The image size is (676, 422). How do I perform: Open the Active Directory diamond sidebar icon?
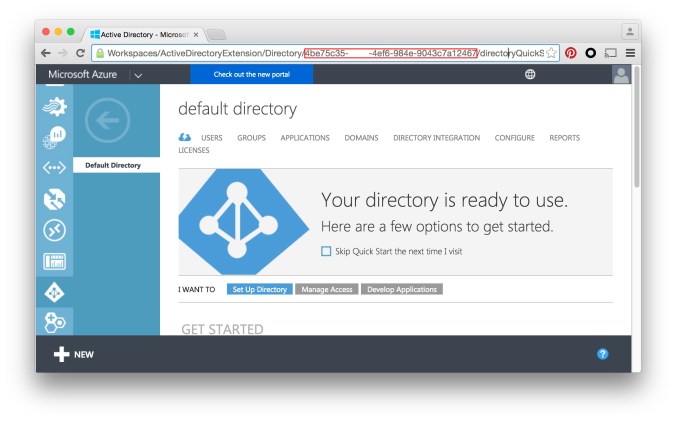[x=55, y=292]
